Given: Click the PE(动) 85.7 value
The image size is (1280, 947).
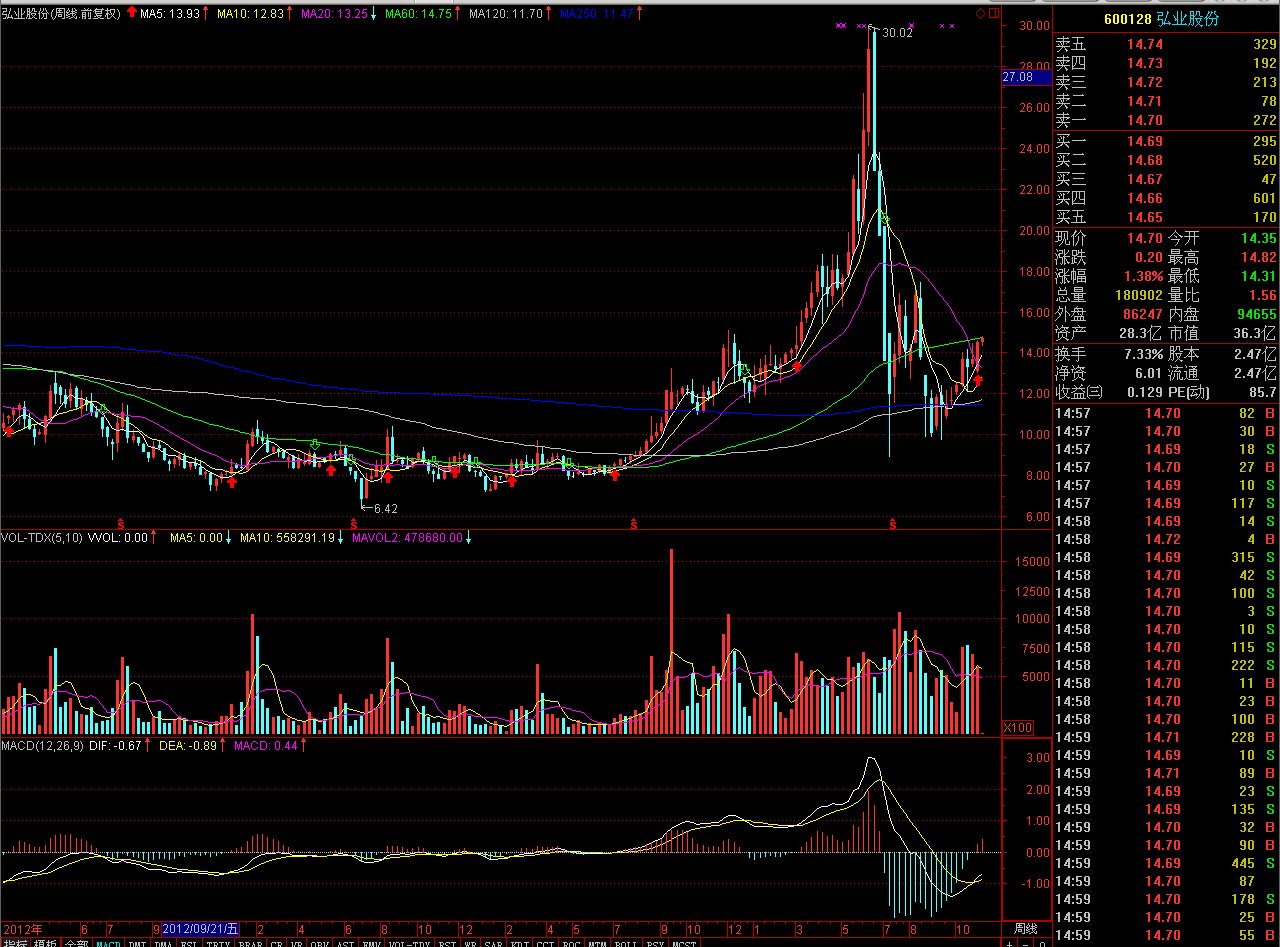Looking at the screenshot, I should pos(1263,392).
